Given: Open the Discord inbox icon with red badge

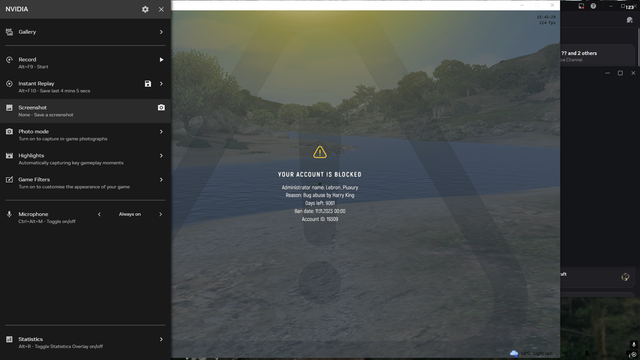Looking at the screenshot, I should tap(581, 6).
